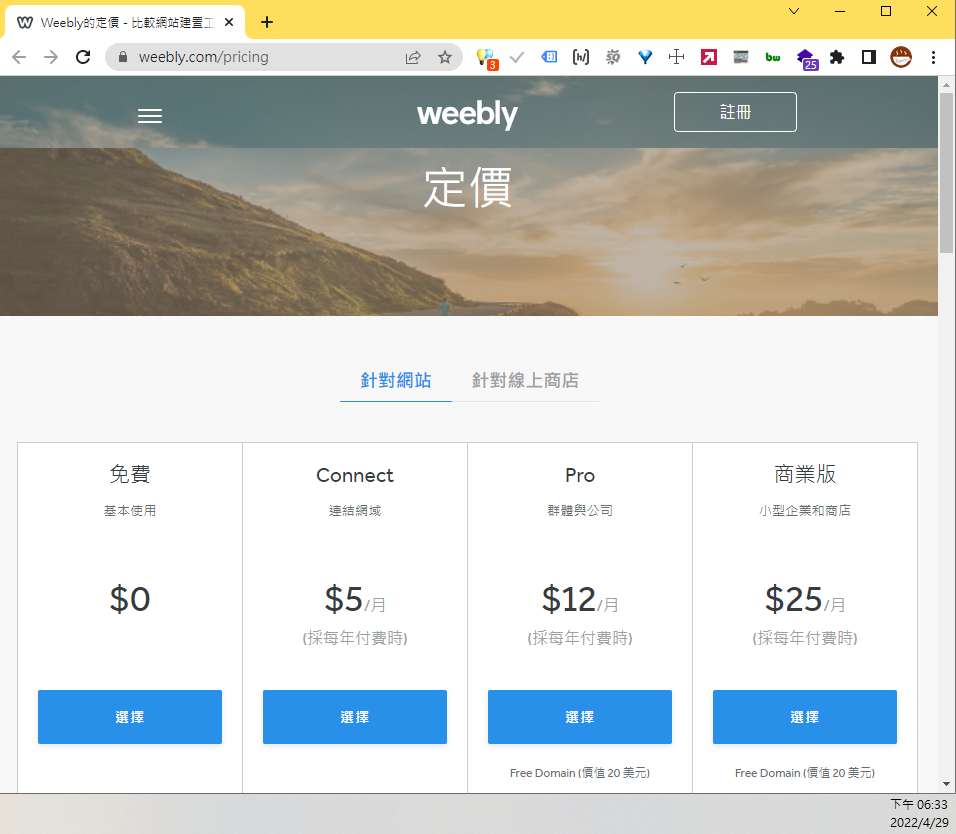Click the 定價 page heading

(x=468, y=188)
